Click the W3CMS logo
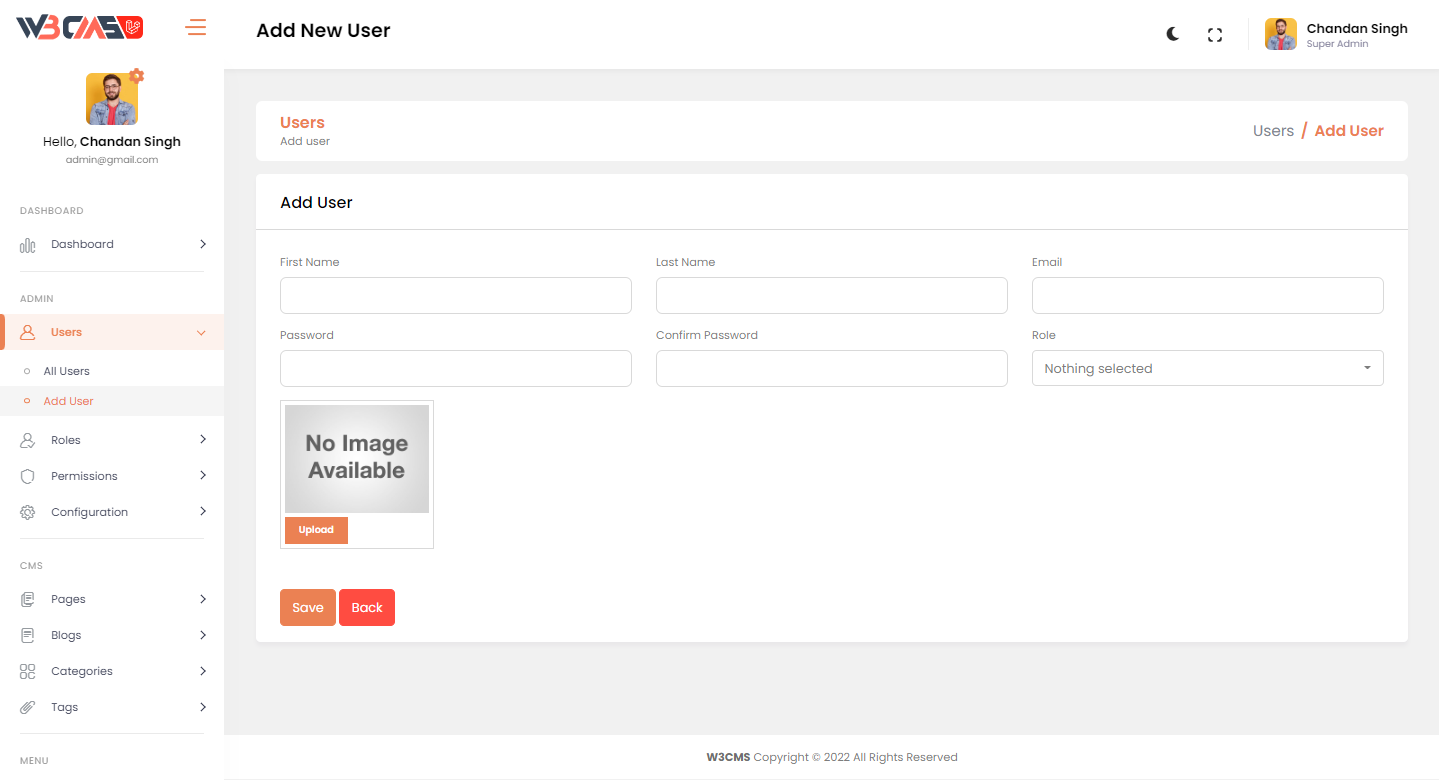The width and height of the screenshot is (1439, 780). point(80,28)
